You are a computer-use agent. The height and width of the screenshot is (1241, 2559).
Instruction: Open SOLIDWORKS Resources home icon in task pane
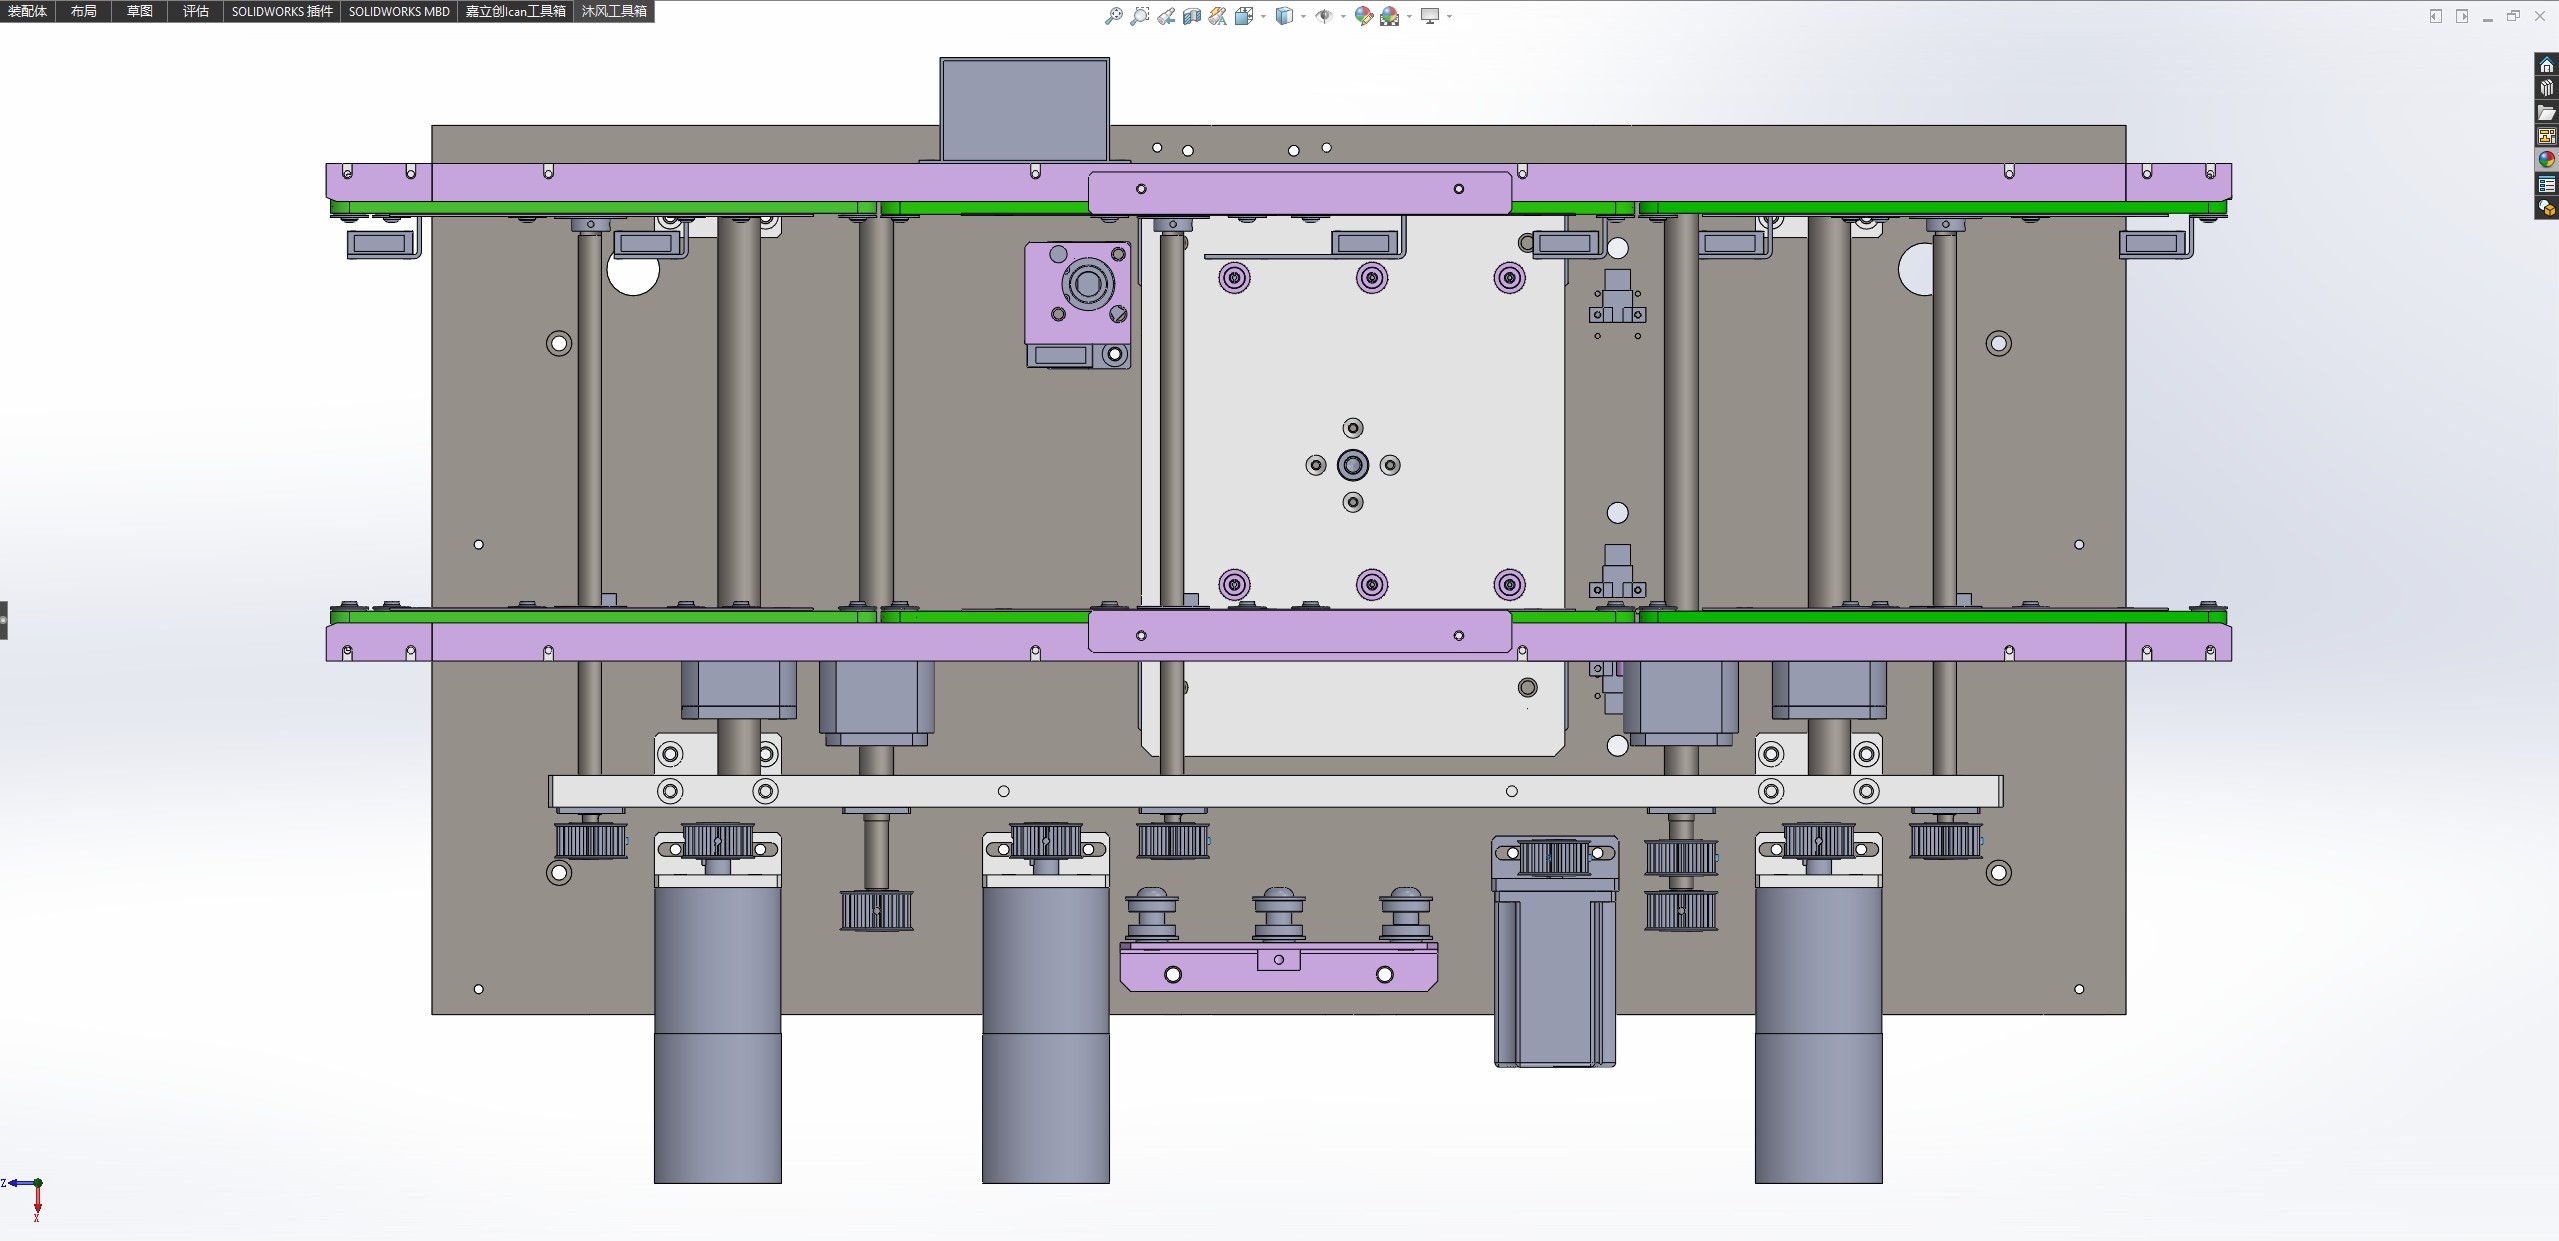tap(2546, 65)
